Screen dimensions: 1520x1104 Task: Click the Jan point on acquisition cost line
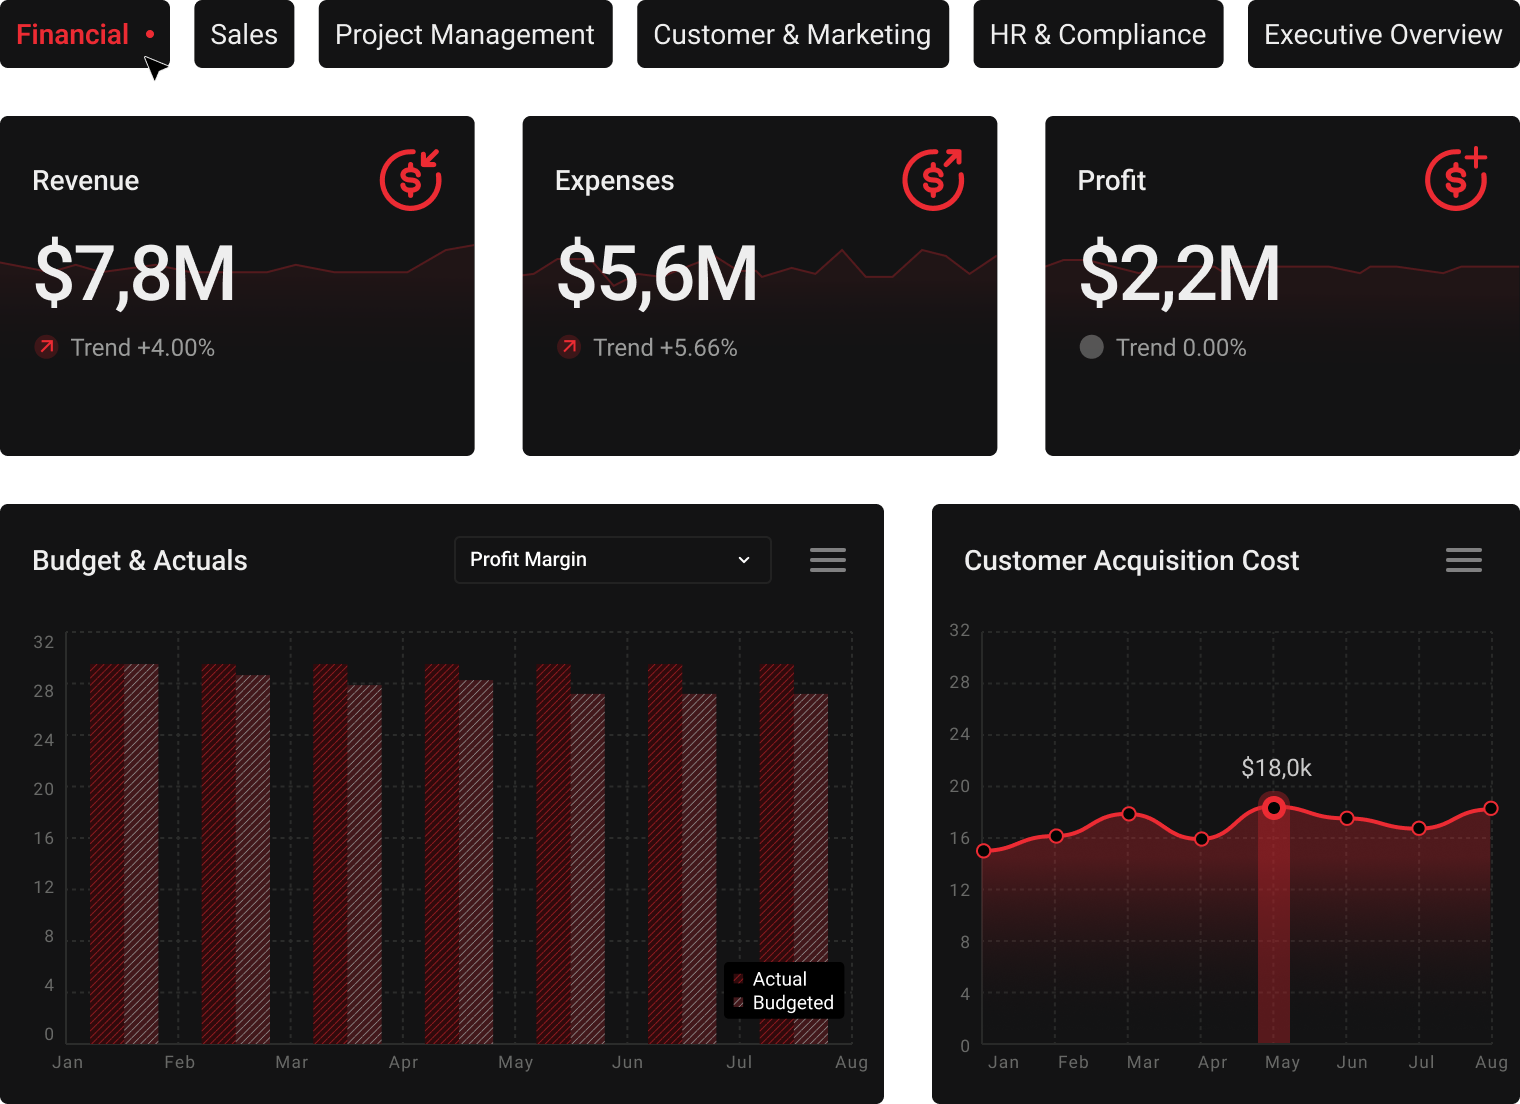coord(984,851)
